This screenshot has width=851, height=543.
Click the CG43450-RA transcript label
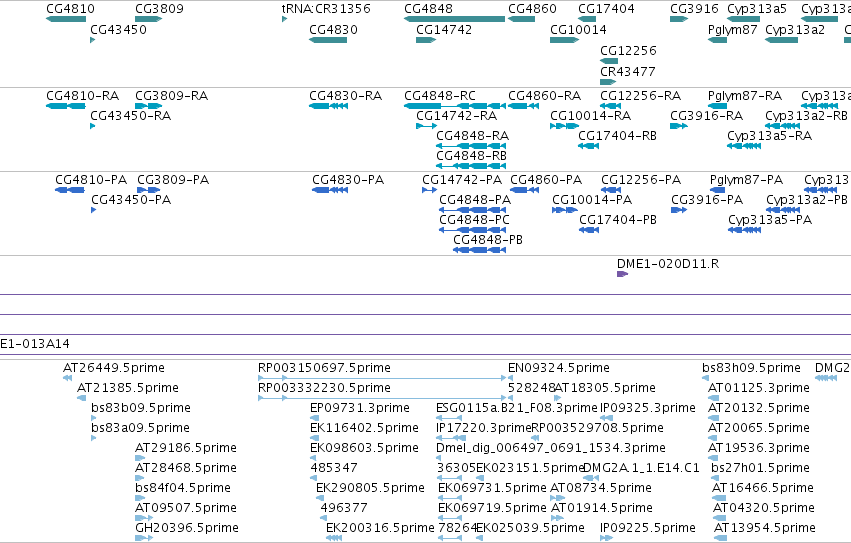point(130,116)
